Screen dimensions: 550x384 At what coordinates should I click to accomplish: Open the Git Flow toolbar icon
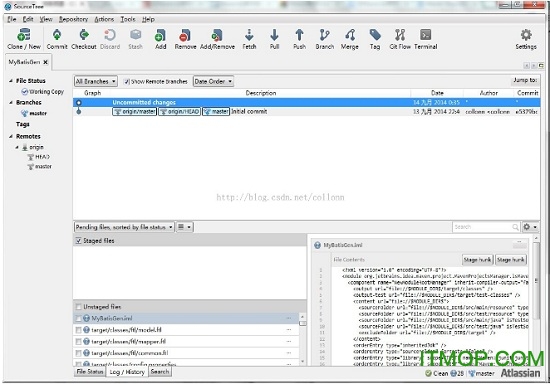400,39
